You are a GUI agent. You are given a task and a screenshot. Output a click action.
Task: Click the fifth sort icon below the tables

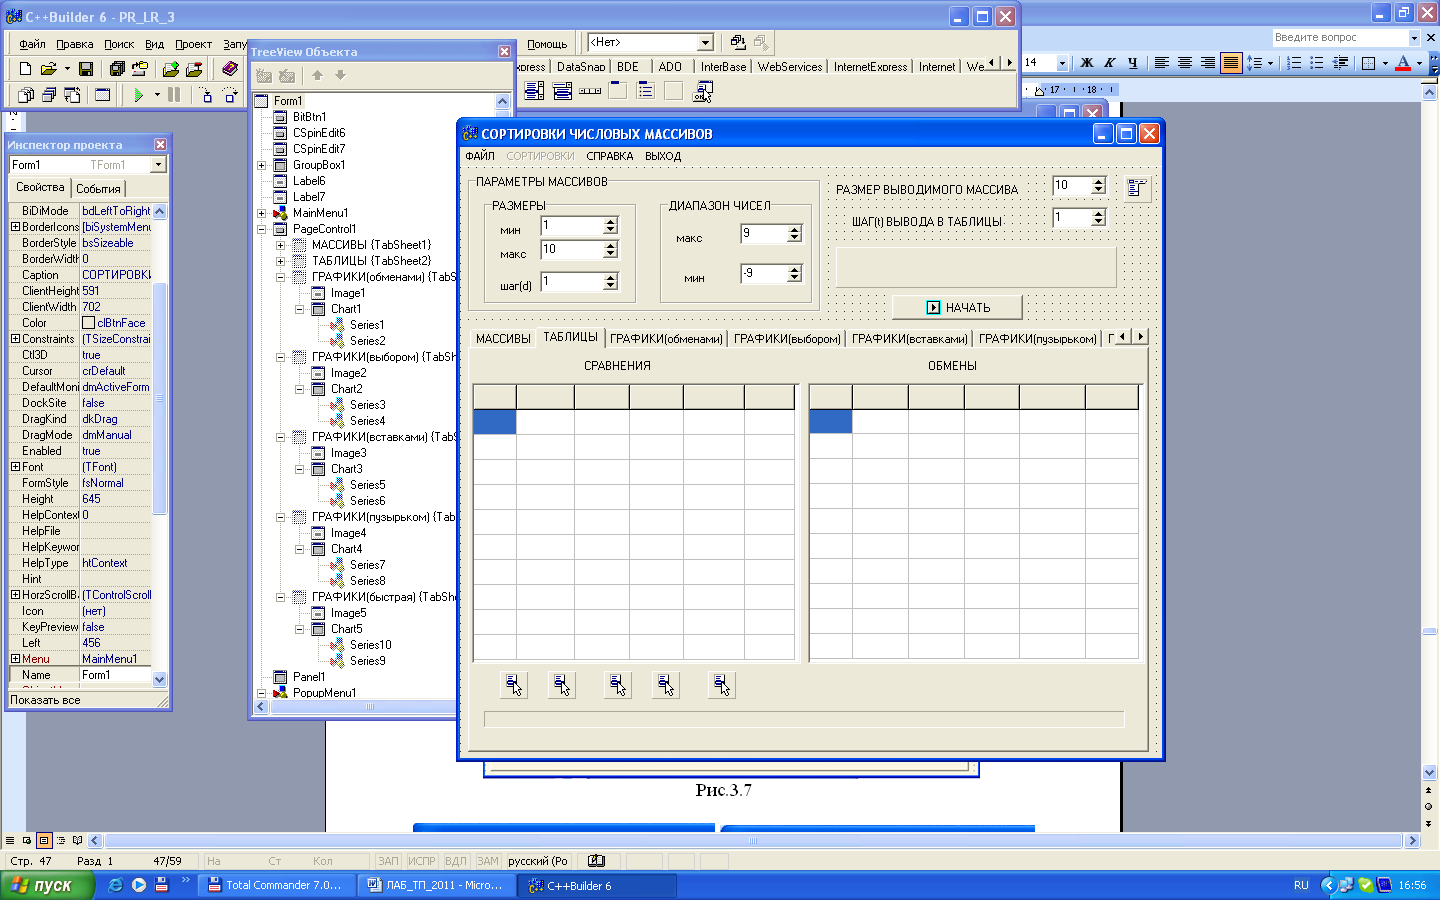click(722, 685)
